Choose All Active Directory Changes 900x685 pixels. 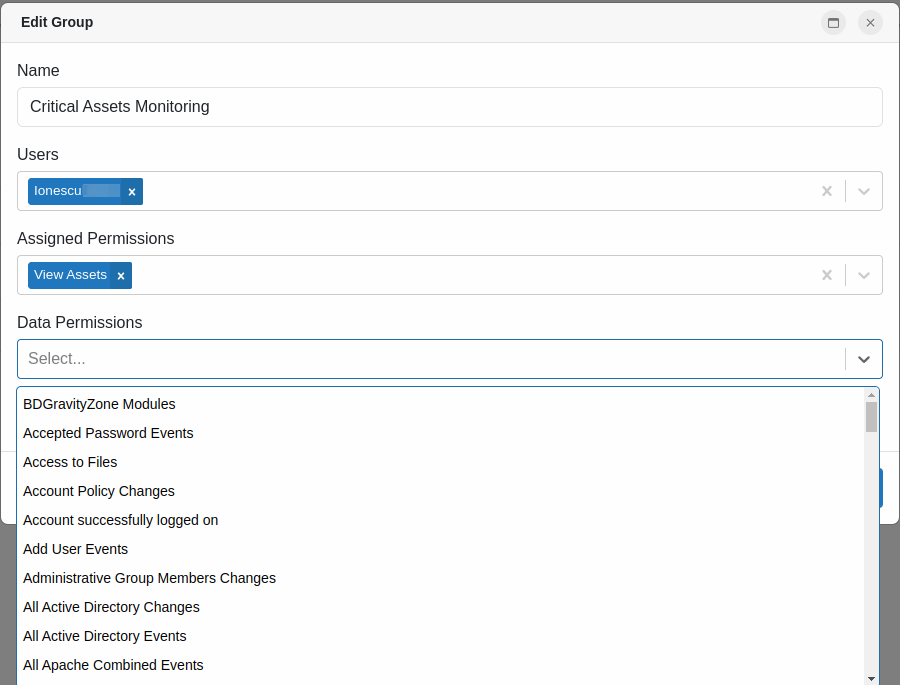point(111,607)
